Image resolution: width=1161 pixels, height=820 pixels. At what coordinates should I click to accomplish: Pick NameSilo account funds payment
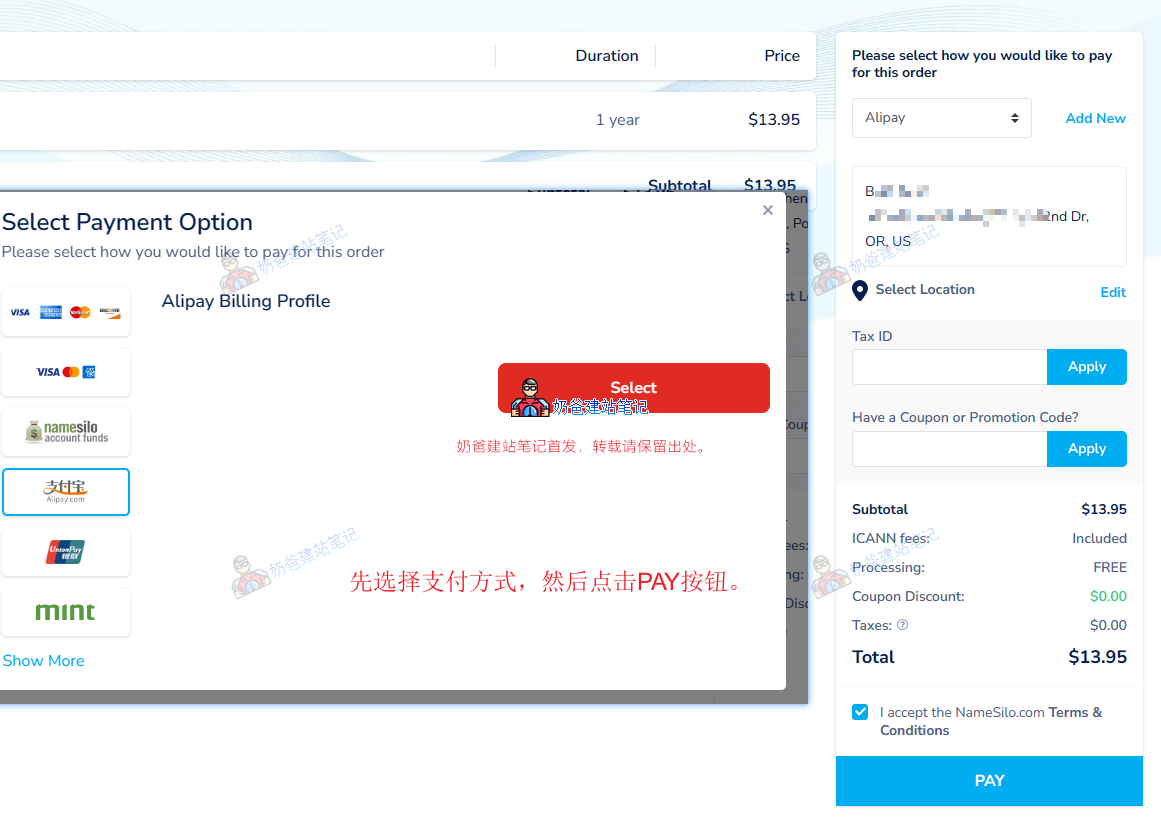tap(66, 432)
